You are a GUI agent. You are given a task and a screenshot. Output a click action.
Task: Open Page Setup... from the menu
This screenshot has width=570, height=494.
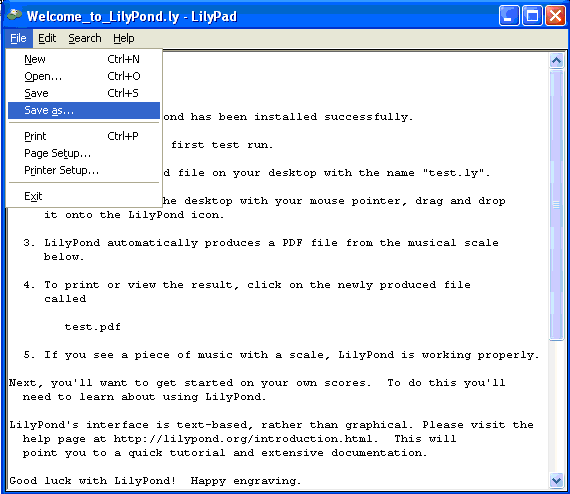pyautogui.click(x=84, y=153)
